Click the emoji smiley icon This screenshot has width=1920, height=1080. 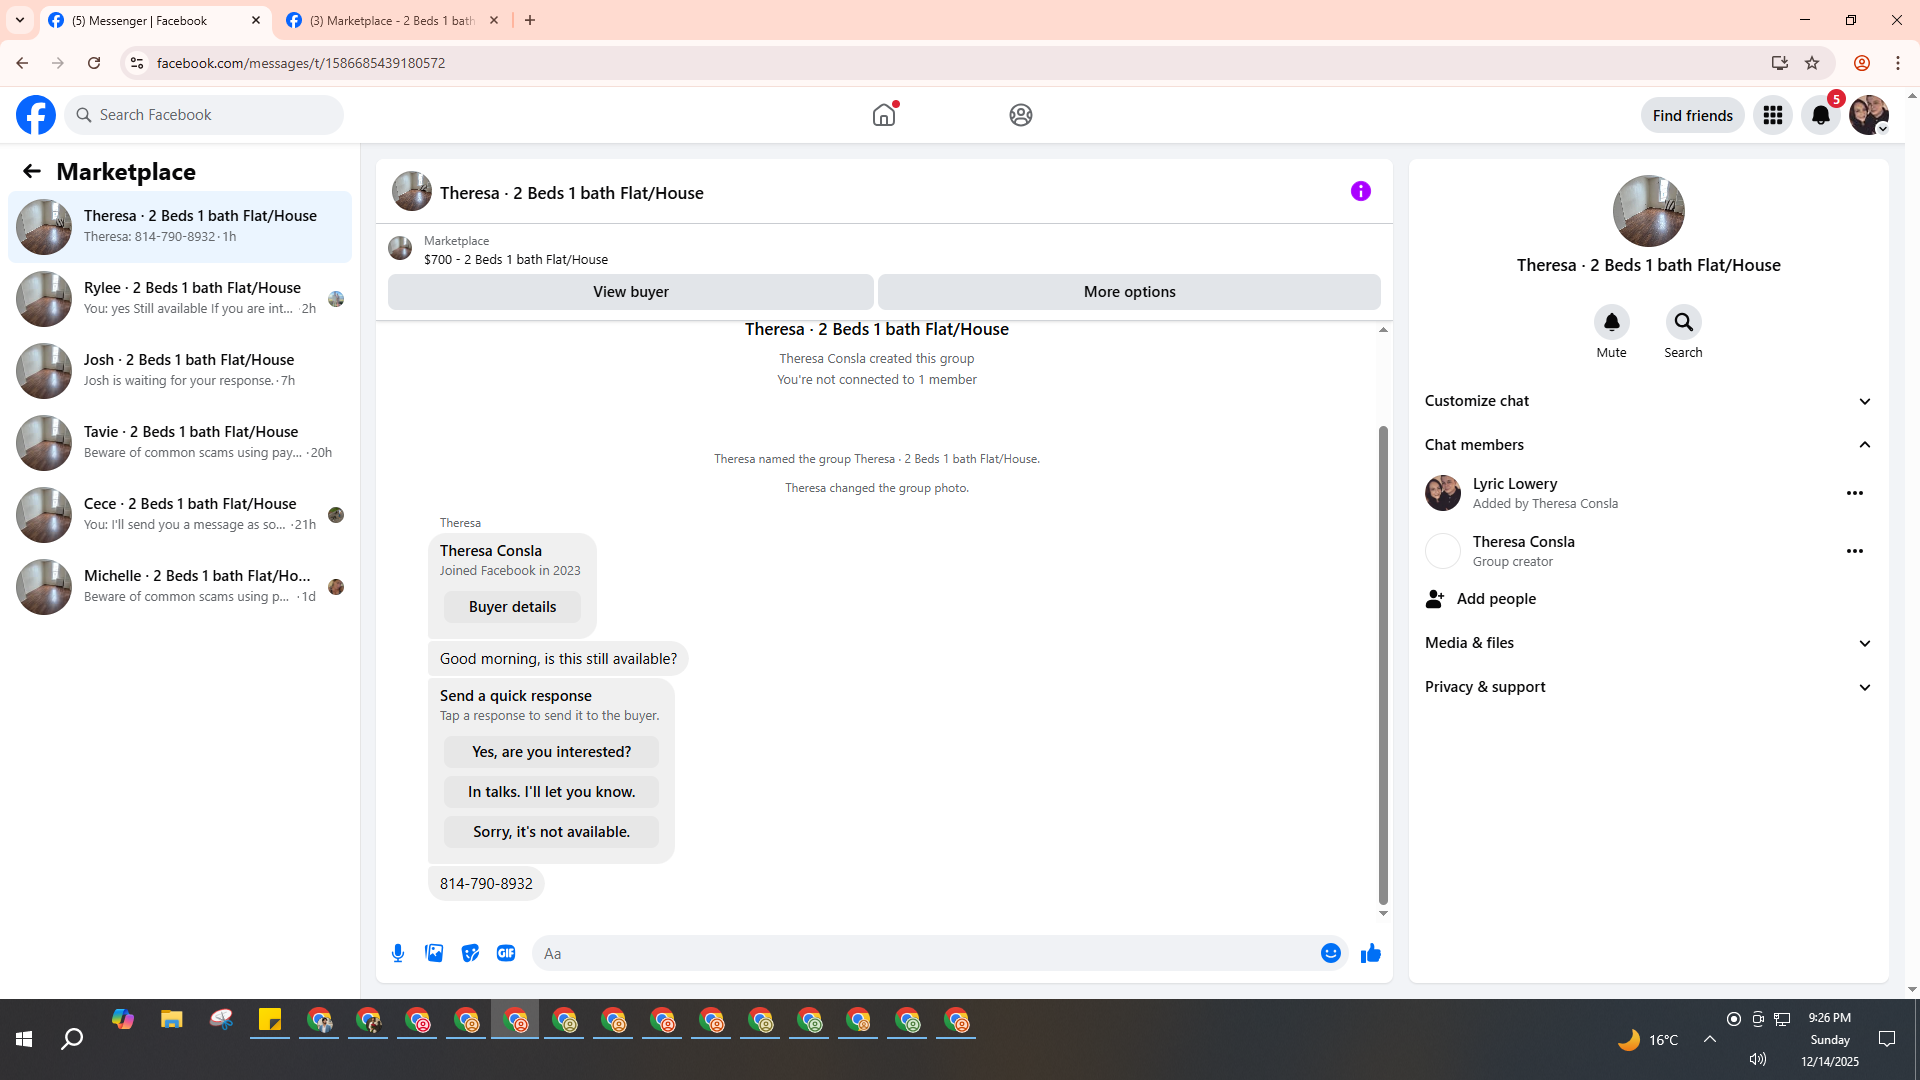point(1330,953)
